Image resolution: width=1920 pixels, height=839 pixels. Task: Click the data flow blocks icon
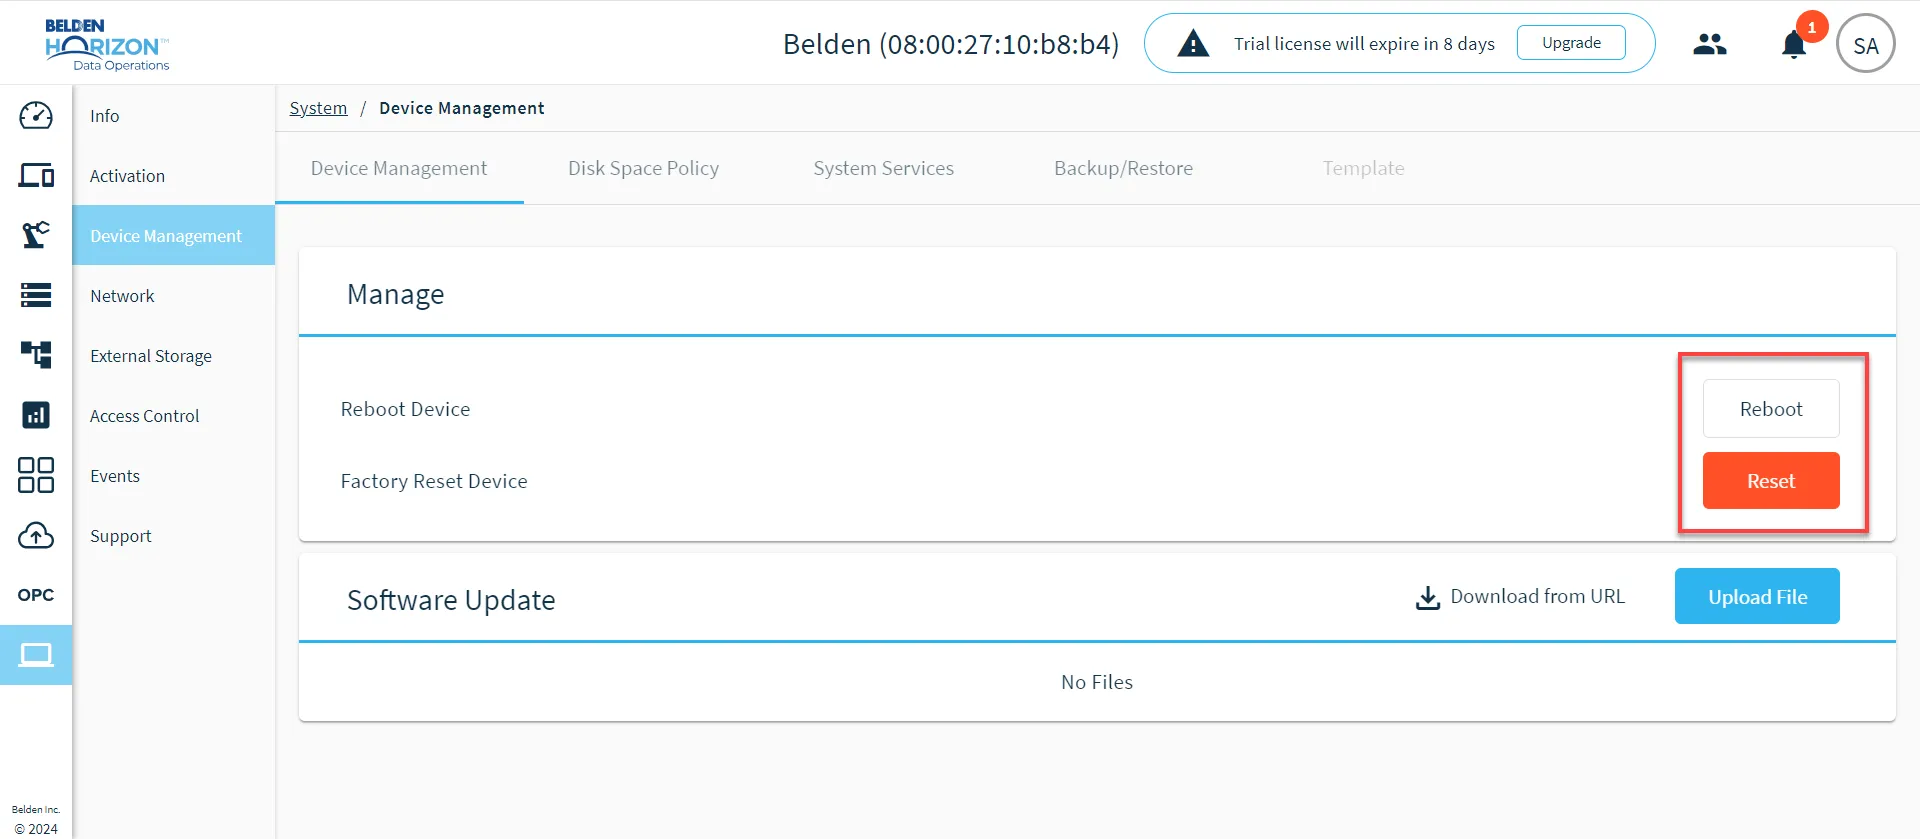[x=36, y=355]
